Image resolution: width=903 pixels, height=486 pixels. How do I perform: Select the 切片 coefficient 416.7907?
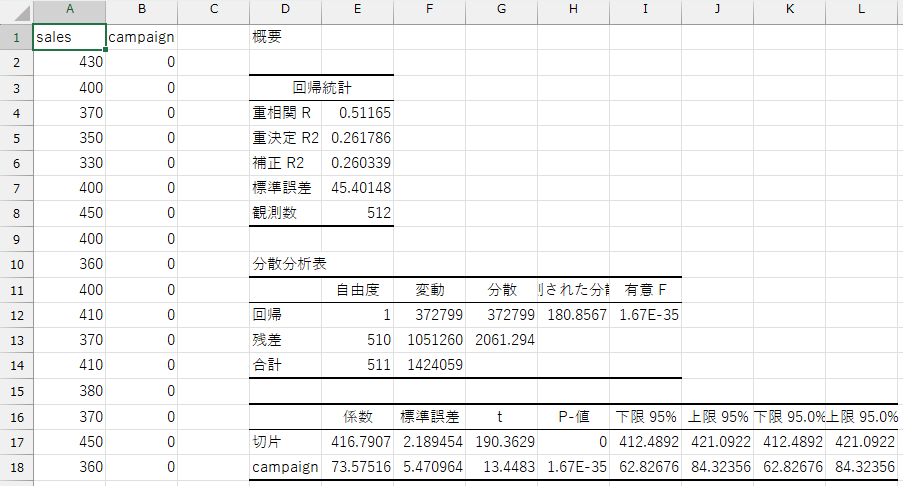357,440
